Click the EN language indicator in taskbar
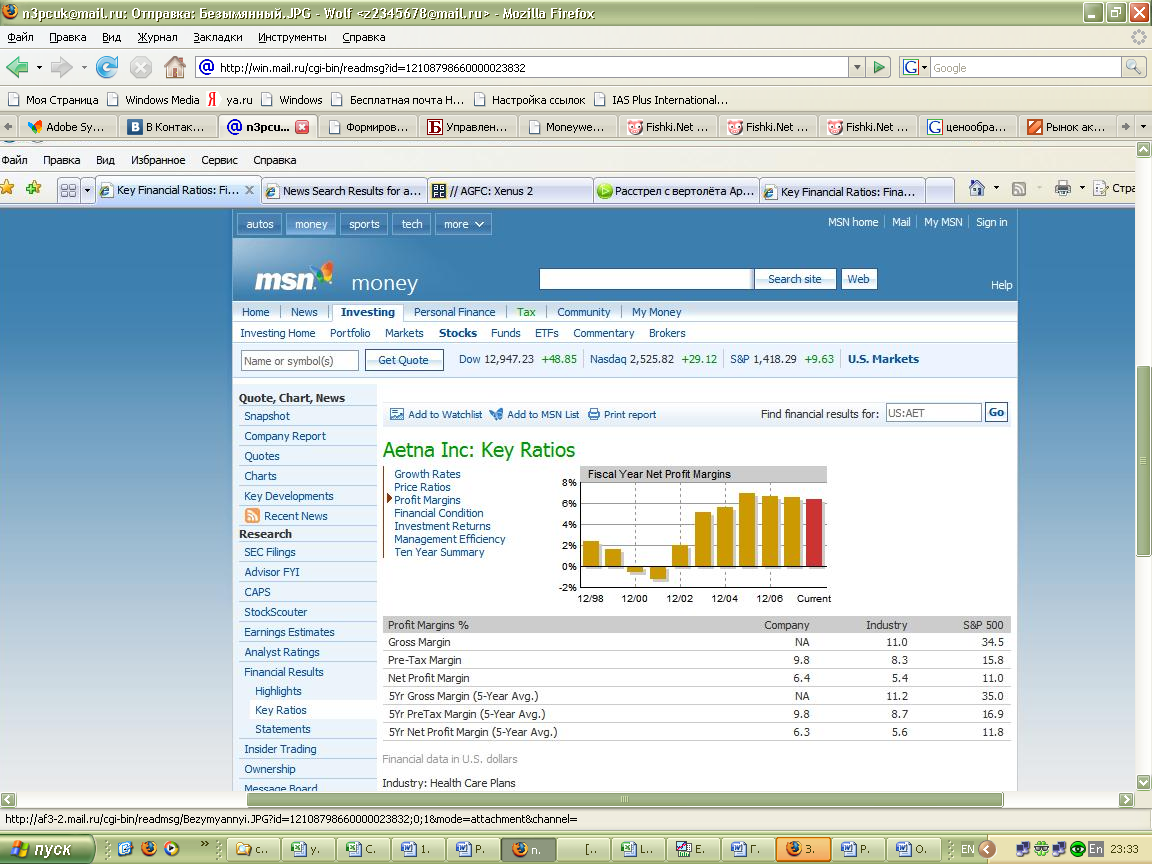Viewport: 1152px width, 864px height. 968,849
